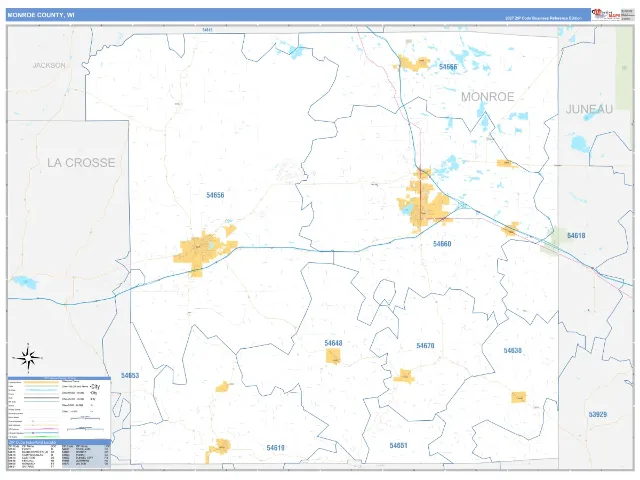Click ZIP code label 54651

tap(398, 445)
